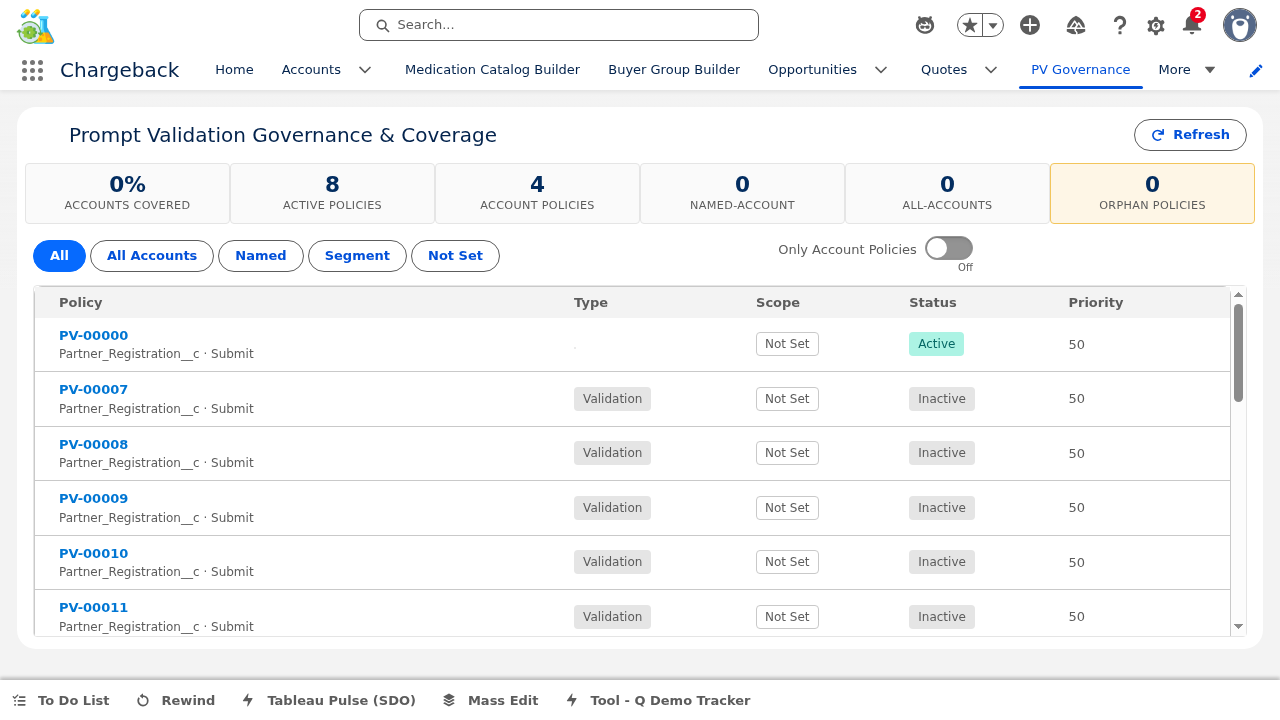The height and width of the screenshot is (720, 1280).
Task: Click the search magnifier icon
Action: point(382,25)
